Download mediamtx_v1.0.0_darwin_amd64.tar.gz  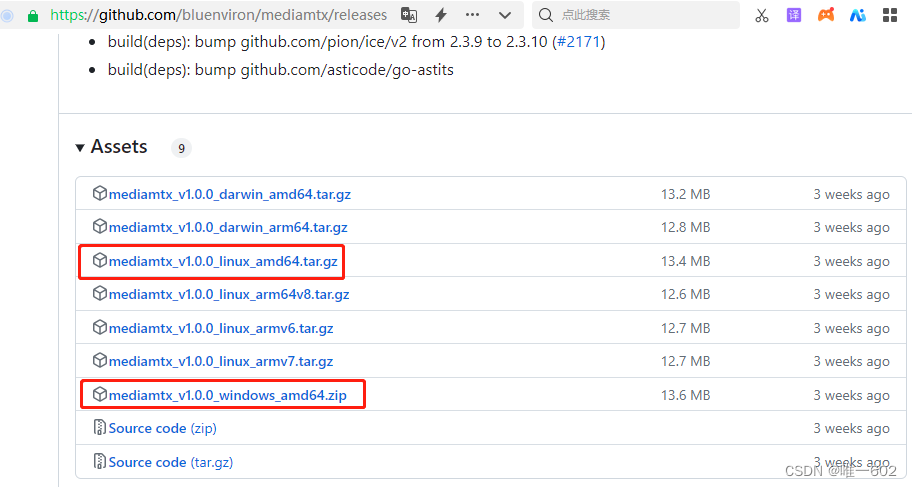[x=230, y=194]
